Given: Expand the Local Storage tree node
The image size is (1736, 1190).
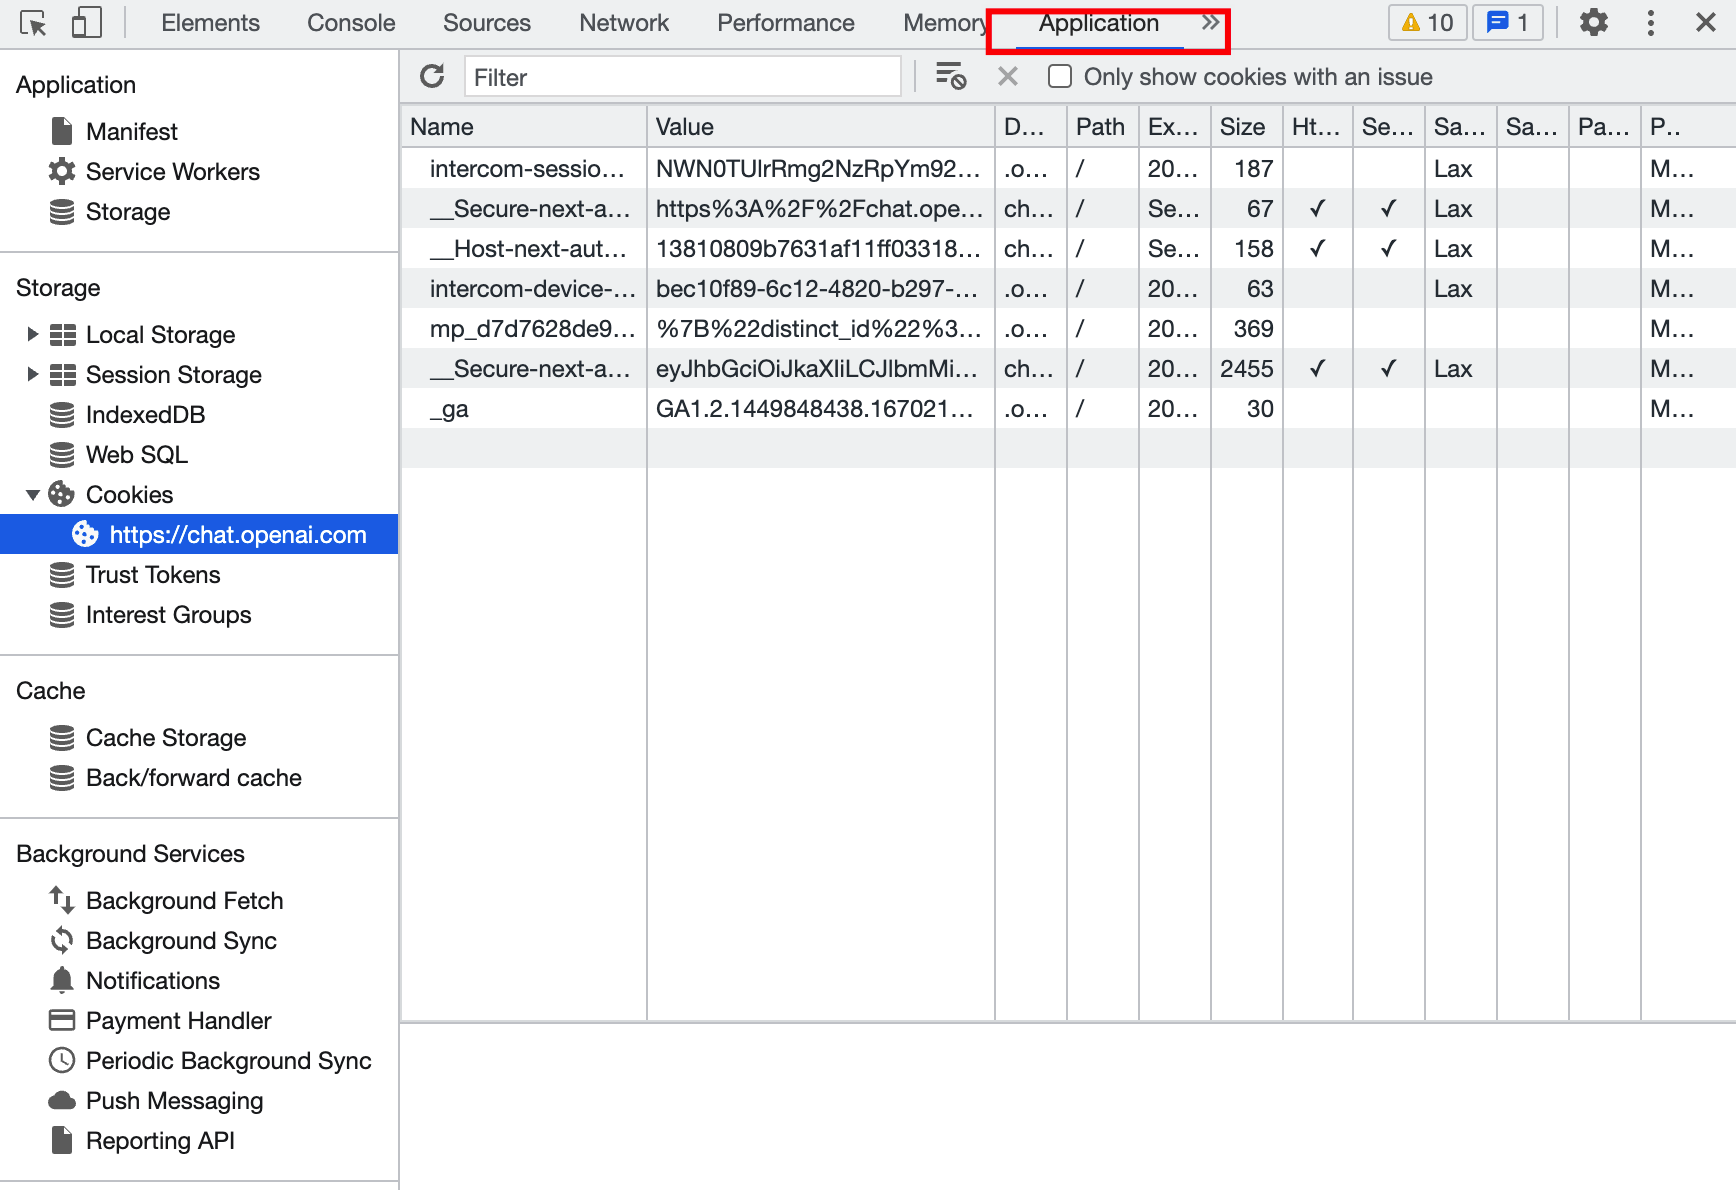Looking at the screenshot, I should (x=32, y=334).
